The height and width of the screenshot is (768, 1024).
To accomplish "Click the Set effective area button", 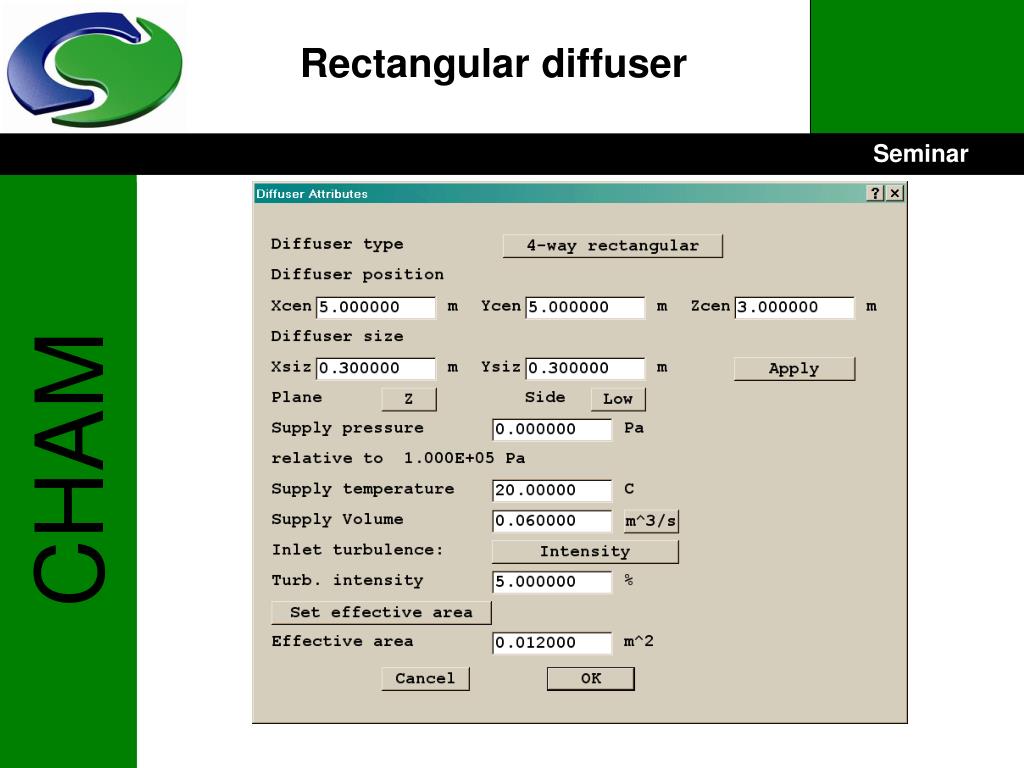I will (x=381, y=613).
